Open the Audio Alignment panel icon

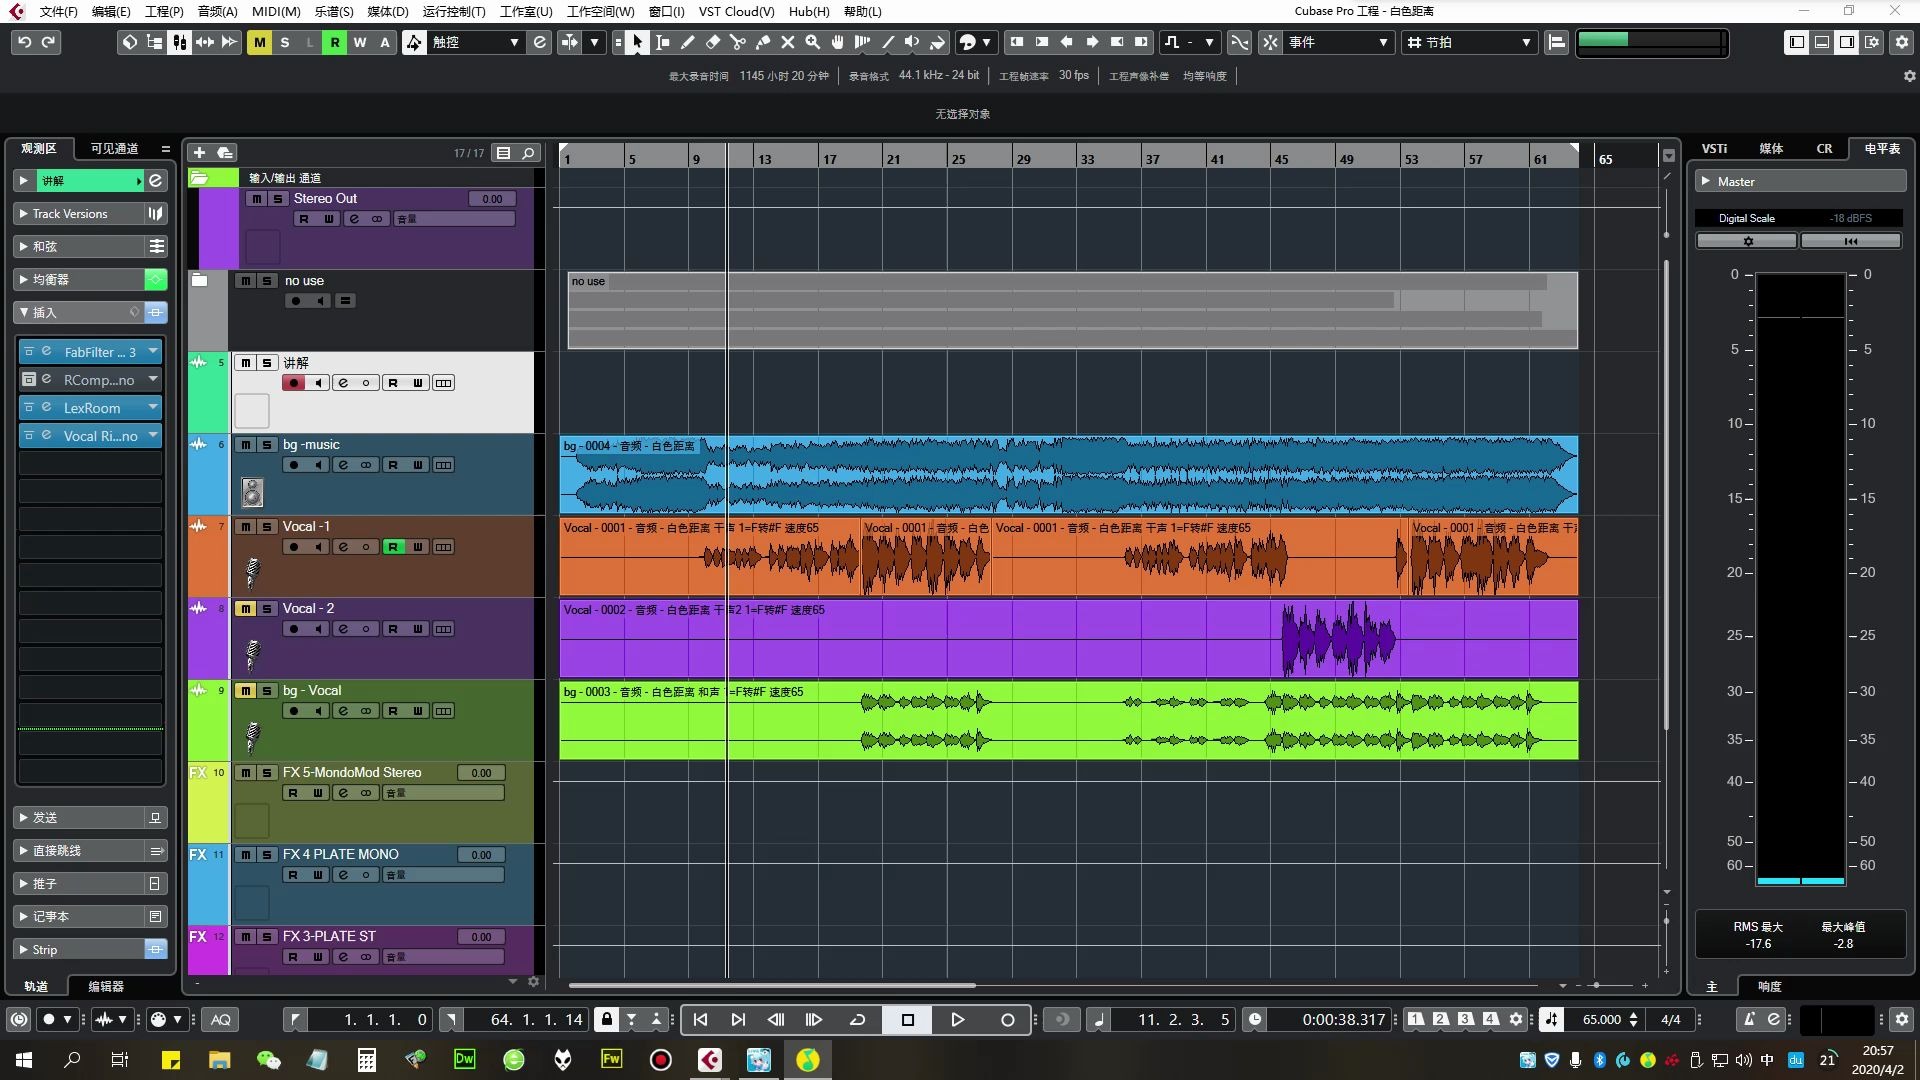point(1556,42)
